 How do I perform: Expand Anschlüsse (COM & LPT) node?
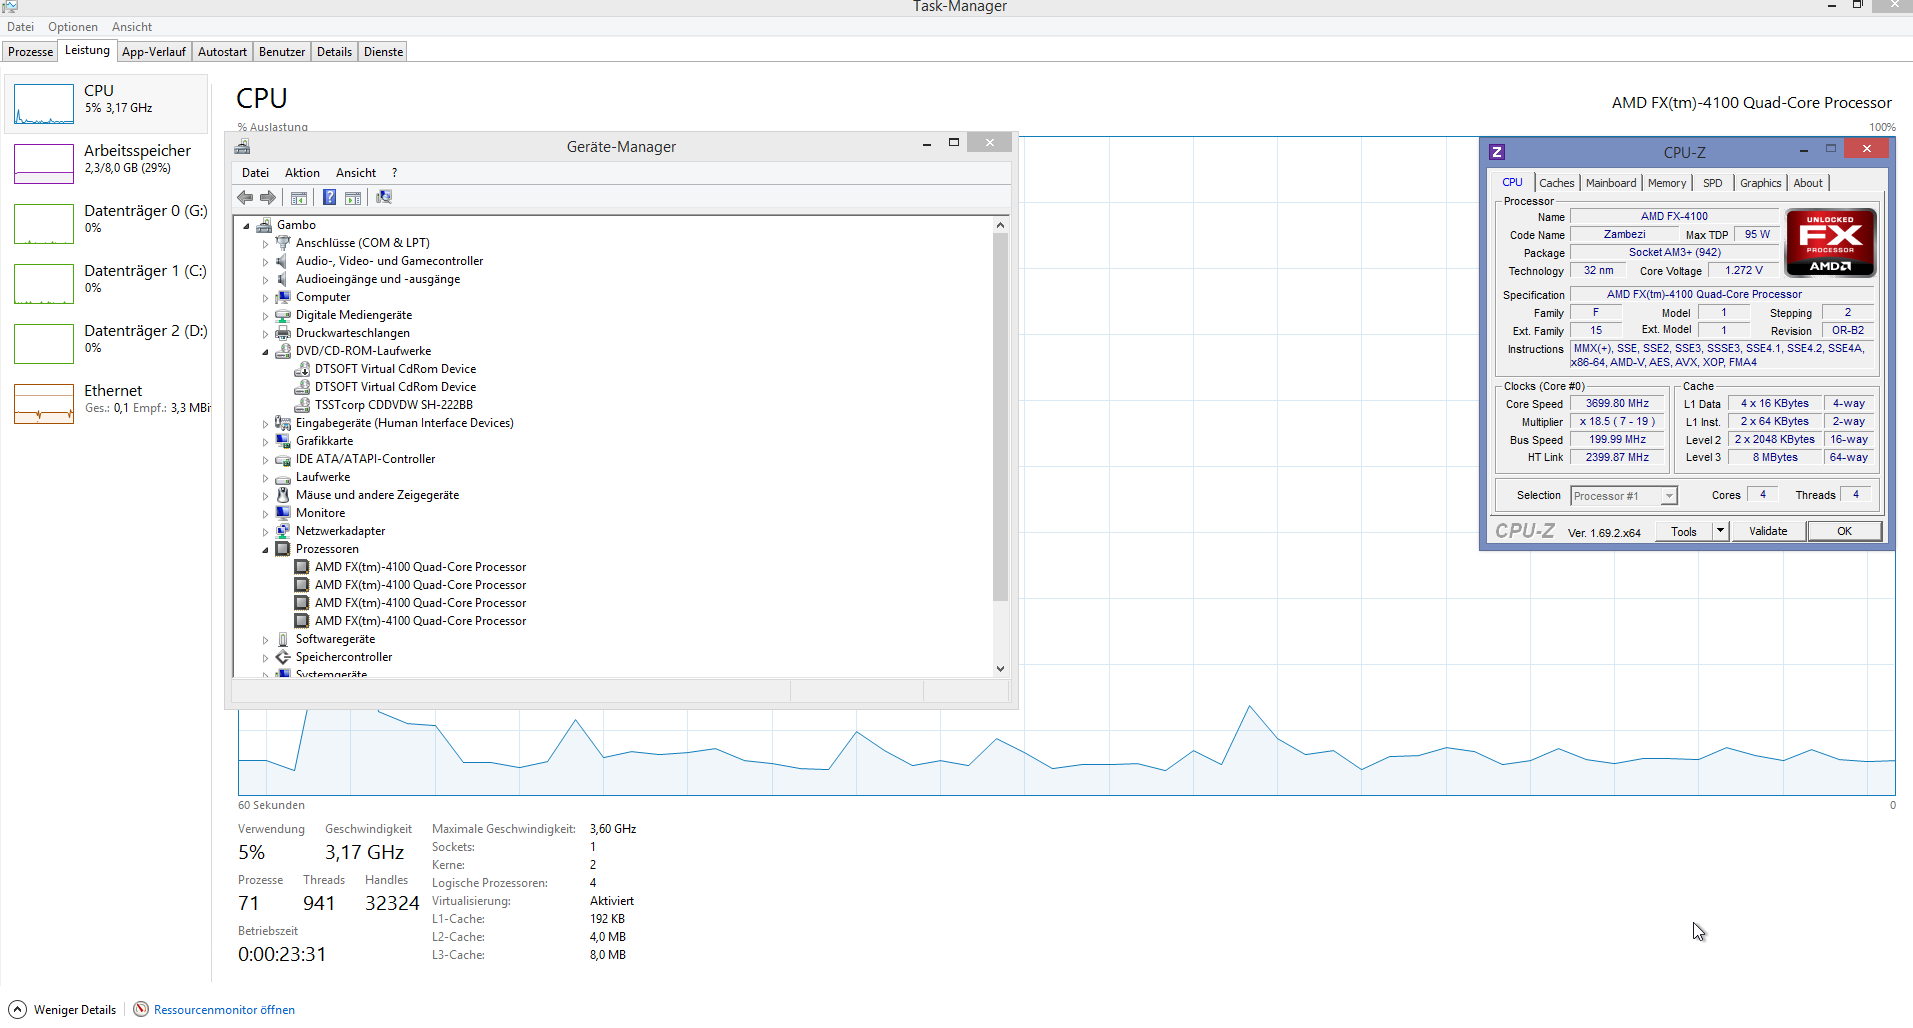pos(265,244)
